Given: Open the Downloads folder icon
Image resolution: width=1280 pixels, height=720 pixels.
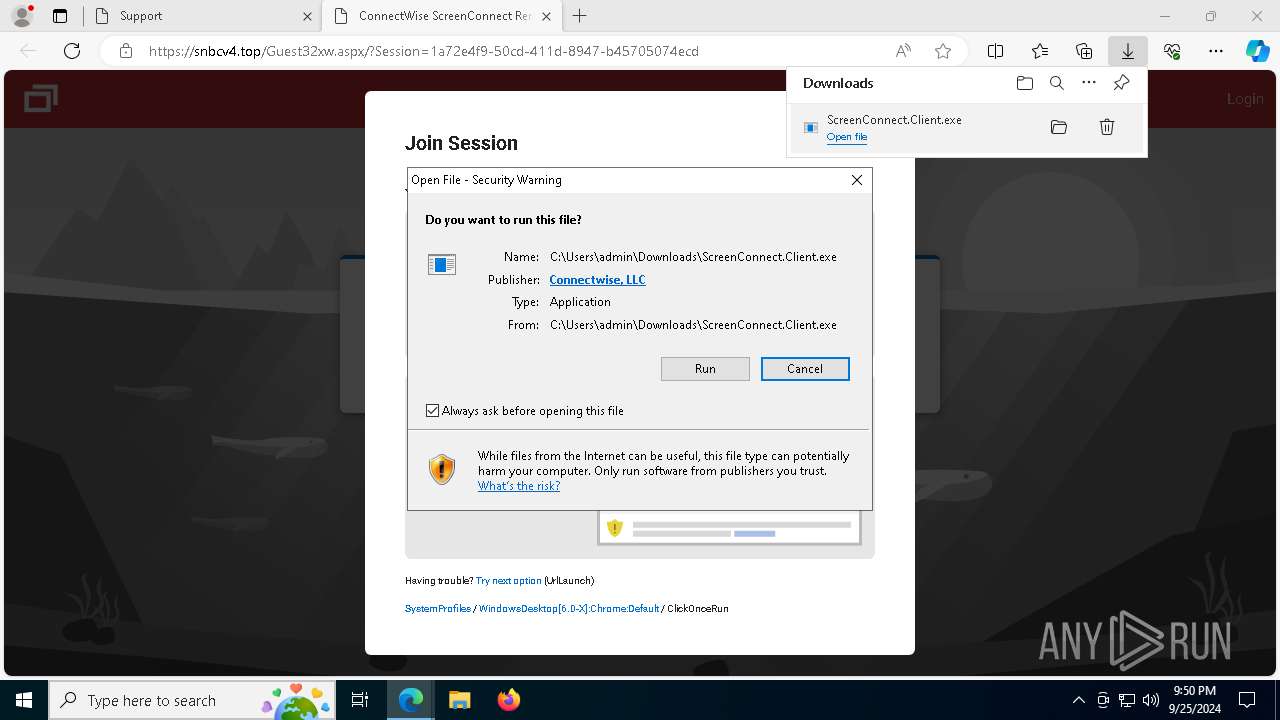Looking at the screenshot, I should click(x=1025, y=83).
